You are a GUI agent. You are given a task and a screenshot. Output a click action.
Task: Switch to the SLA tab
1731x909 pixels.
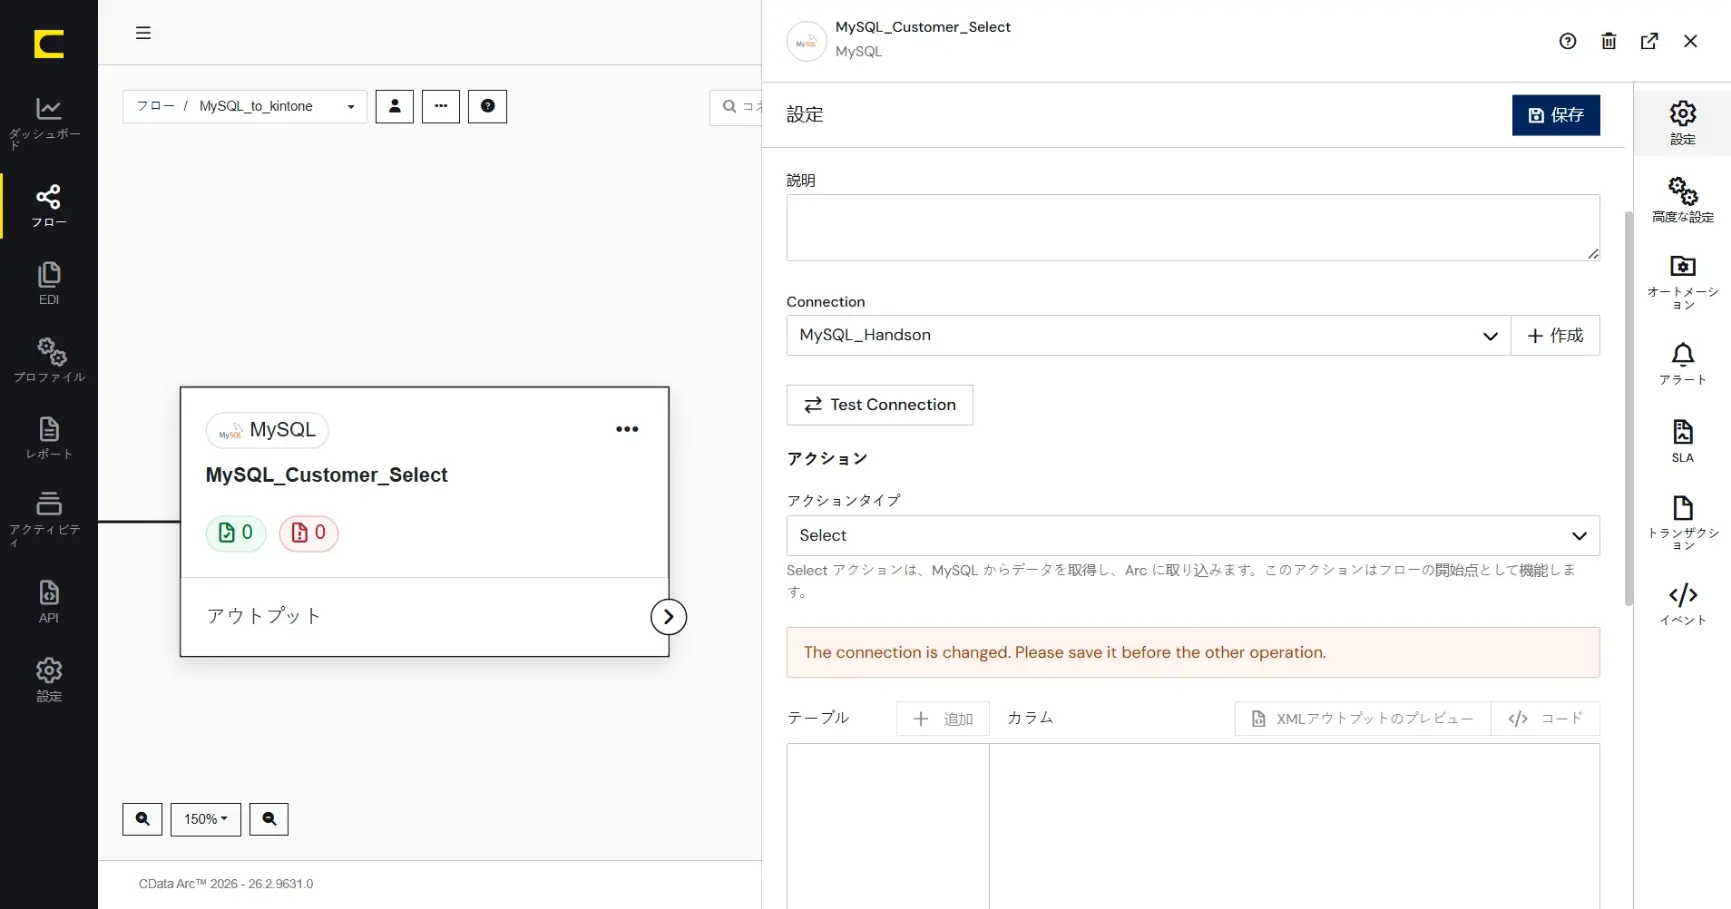click(x=1683, y=441)
